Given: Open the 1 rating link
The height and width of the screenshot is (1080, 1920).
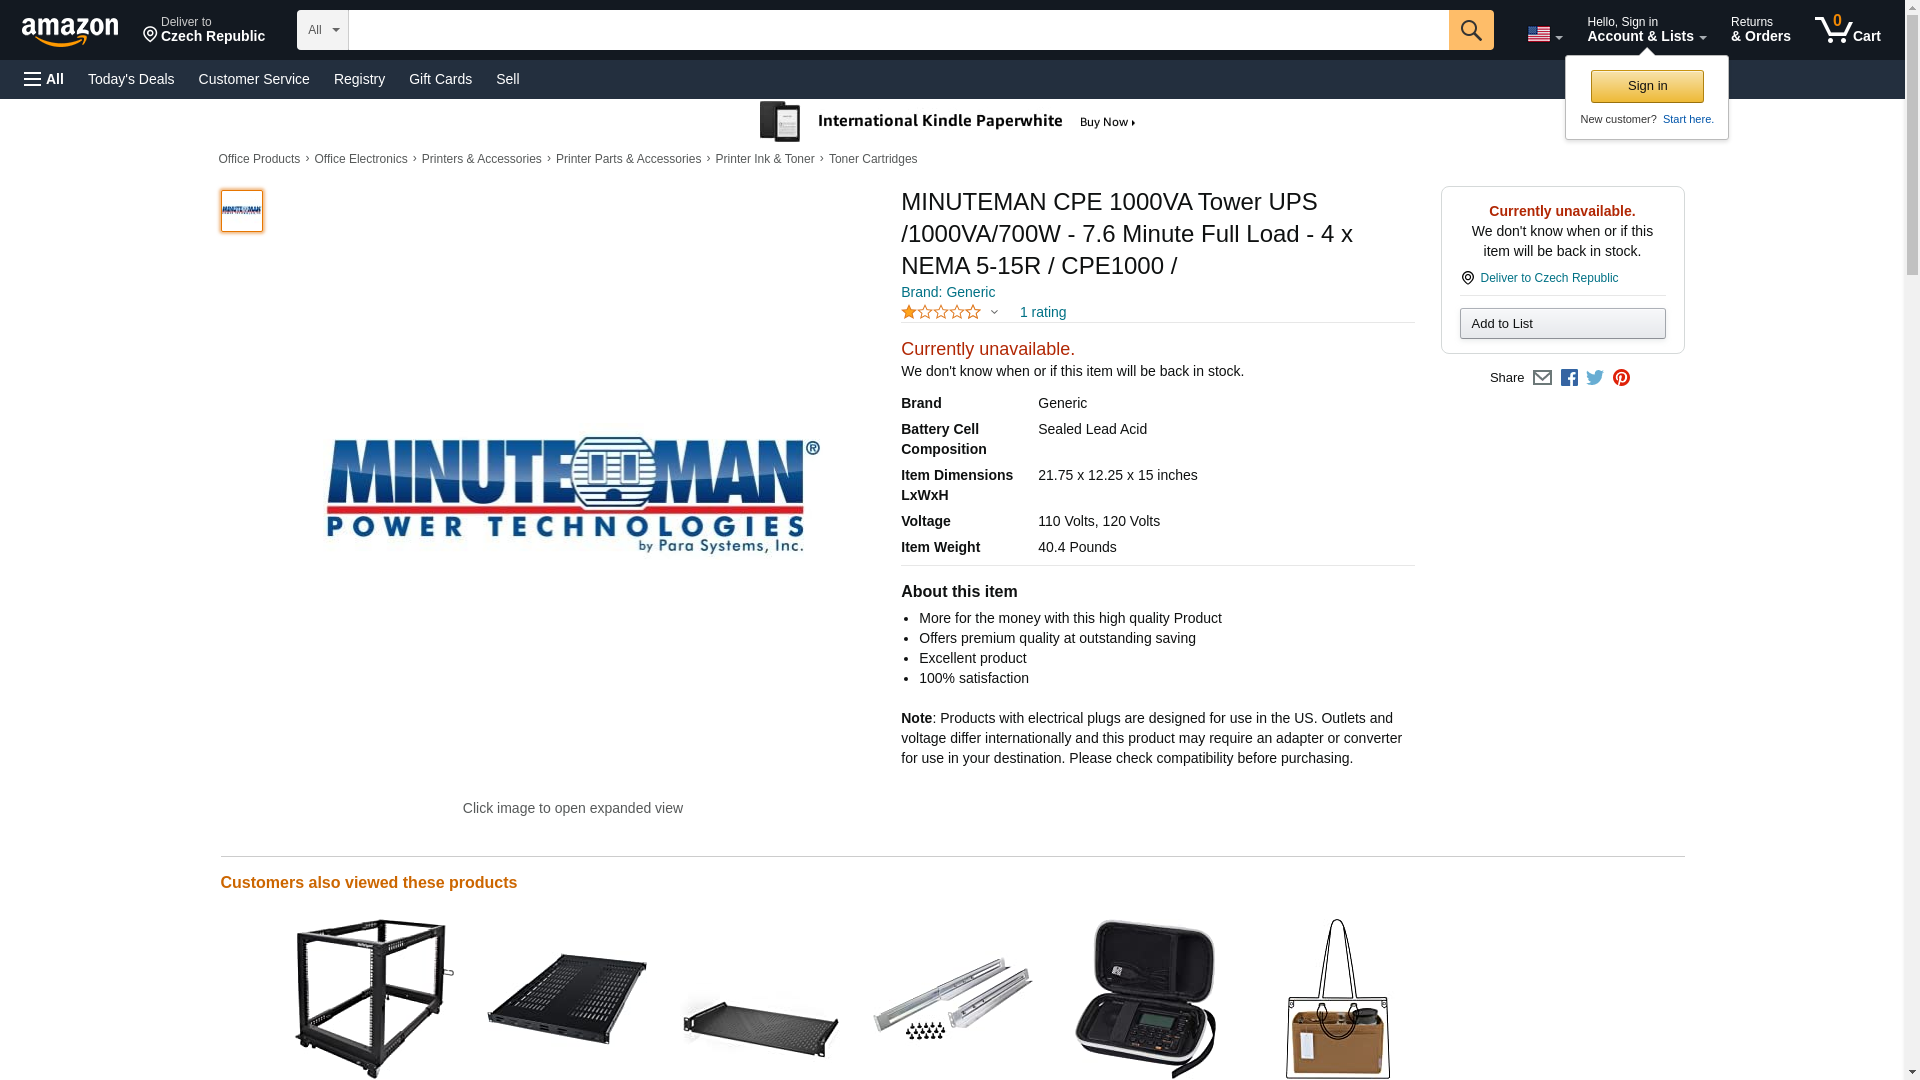Looking at the screenshot, I should 1042,312.
